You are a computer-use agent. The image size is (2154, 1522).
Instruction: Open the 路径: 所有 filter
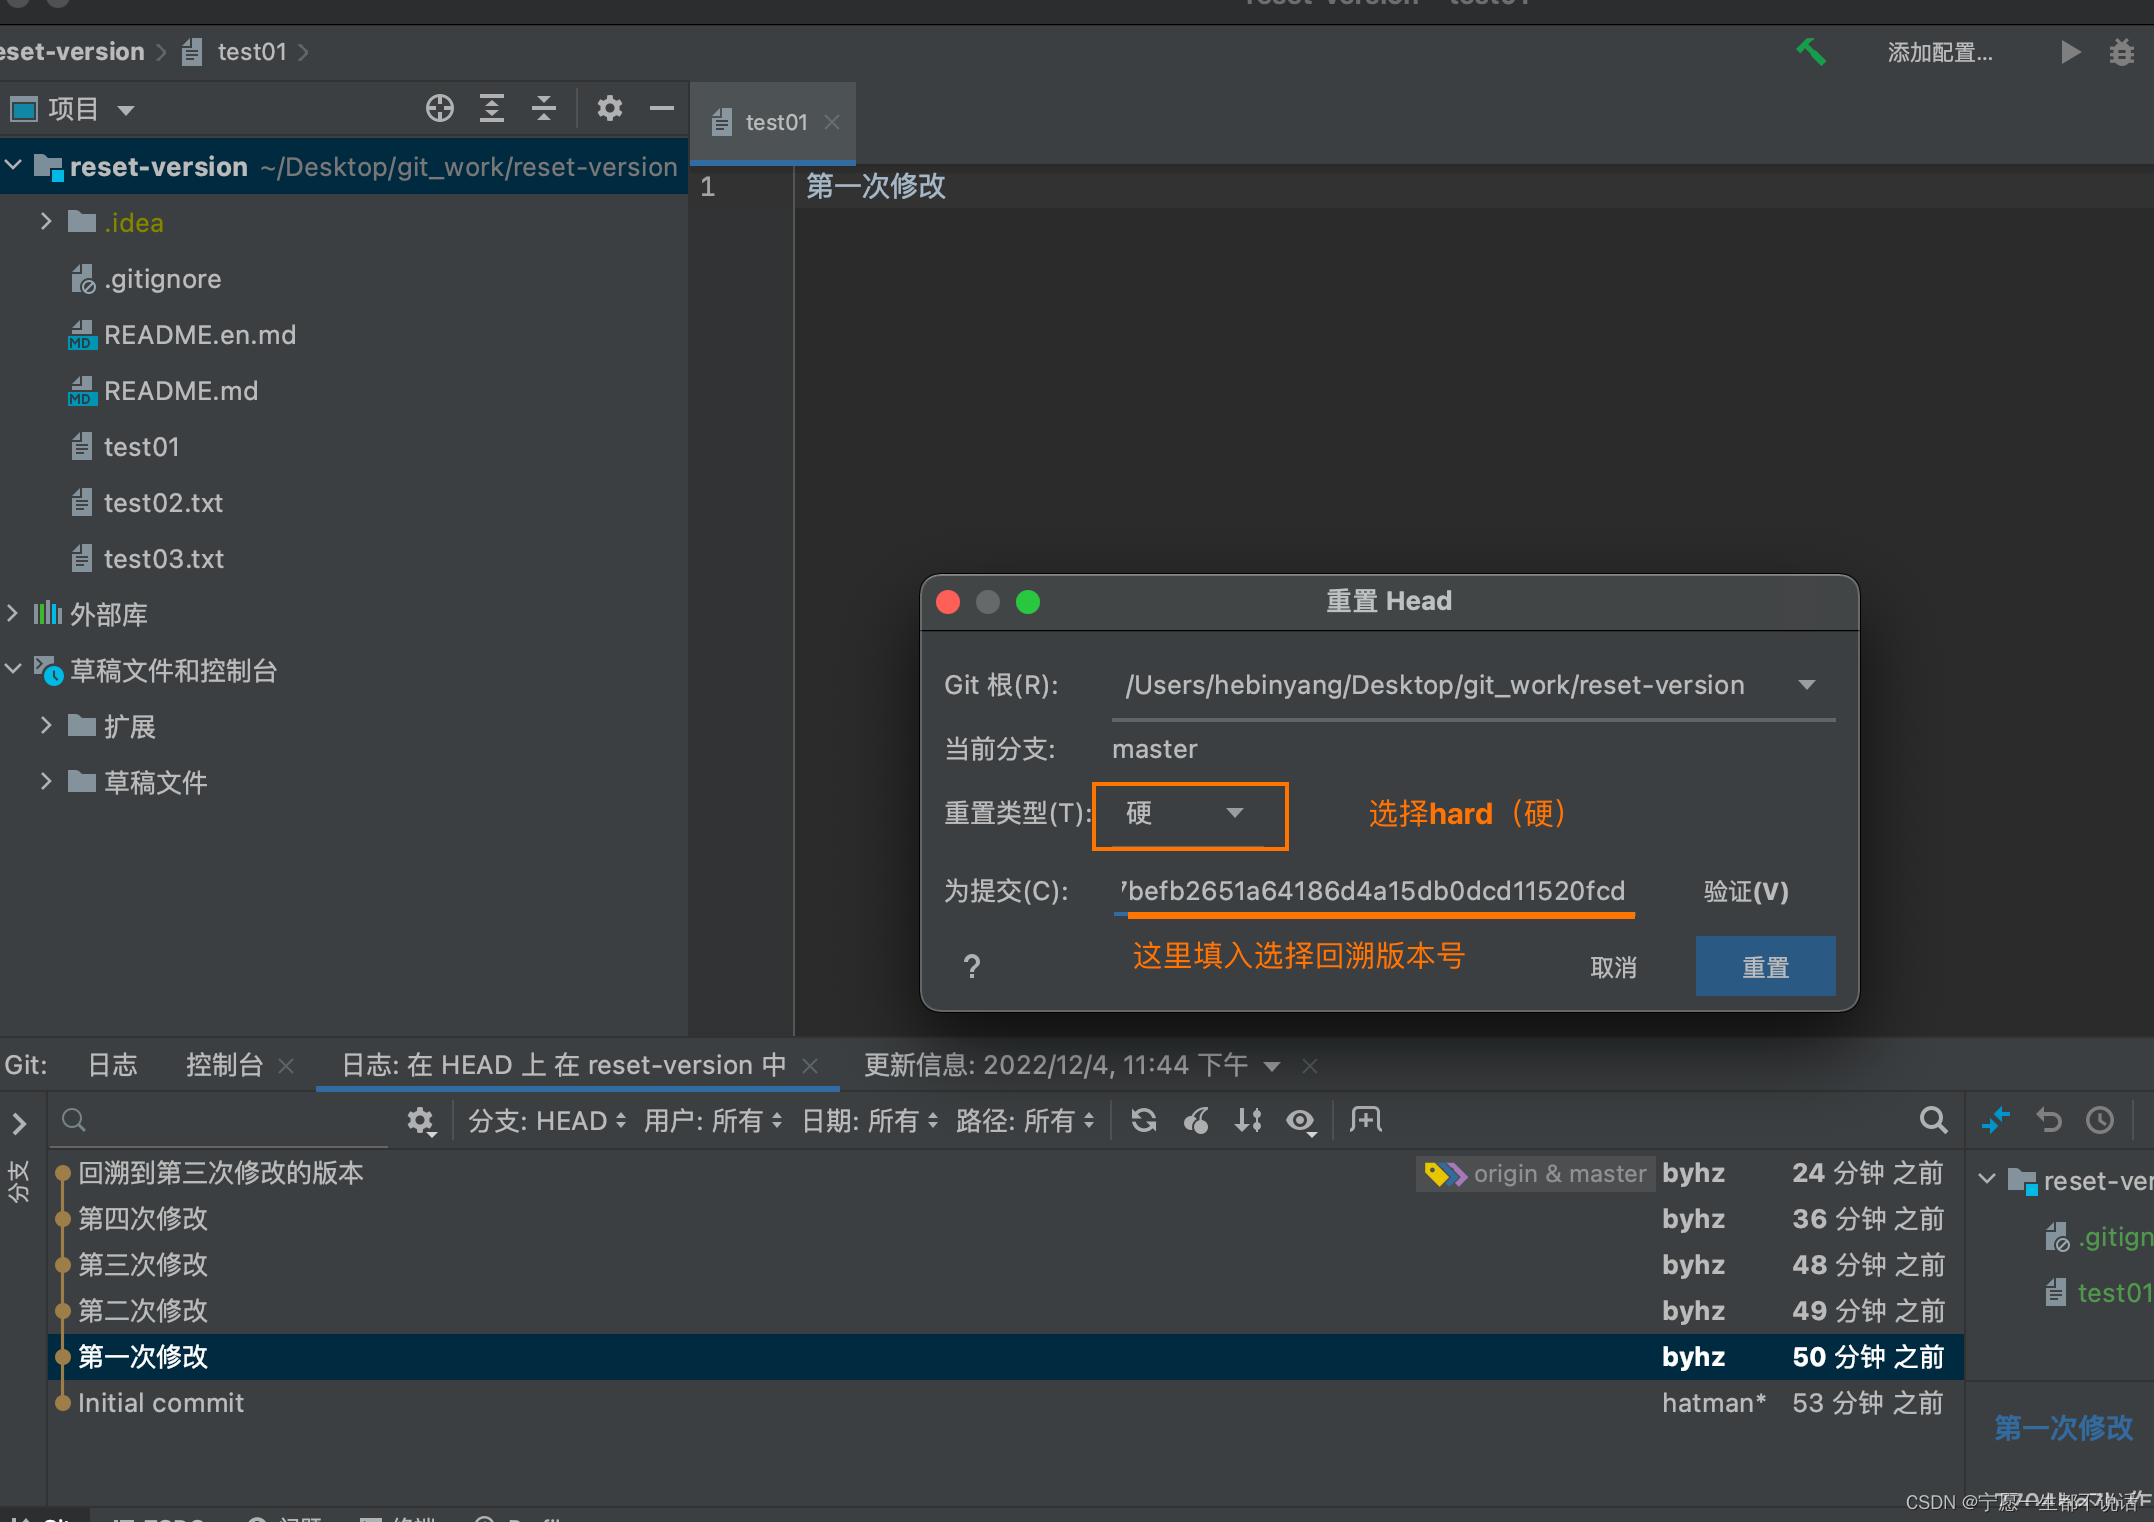coord(1025,1121)
